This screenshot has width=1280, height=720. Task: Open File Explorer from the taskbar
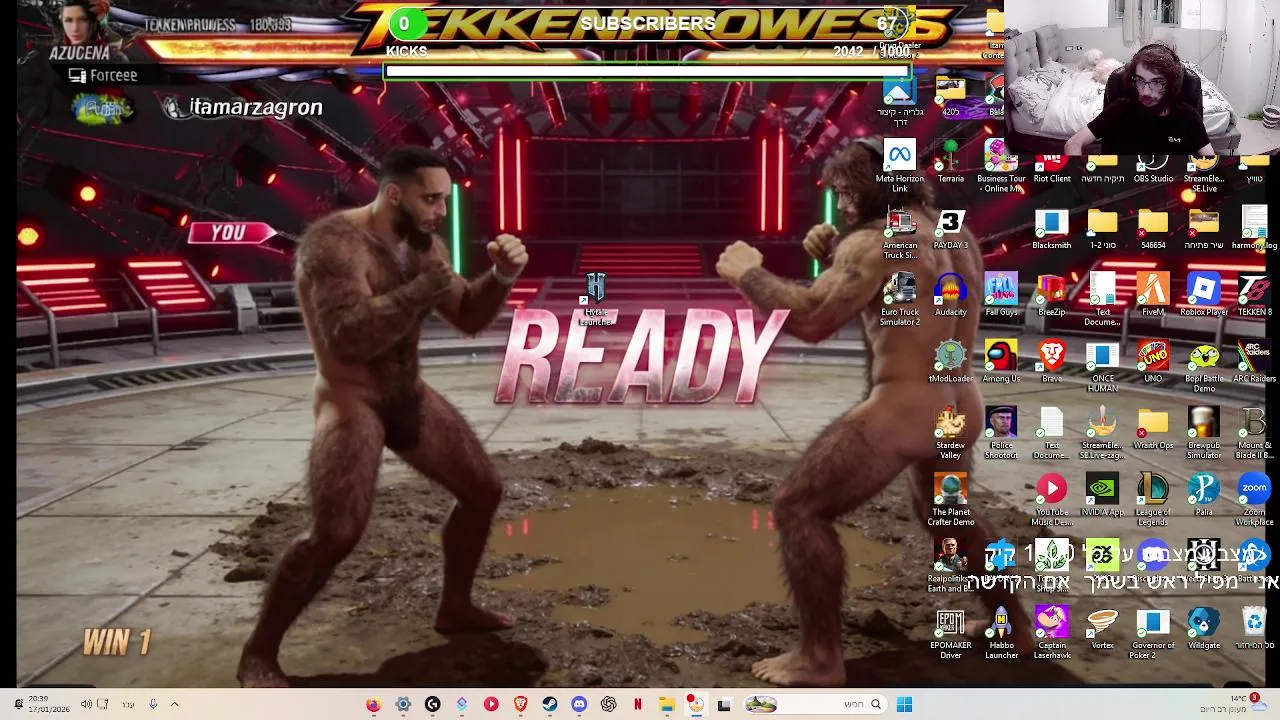tap(667, 704)
